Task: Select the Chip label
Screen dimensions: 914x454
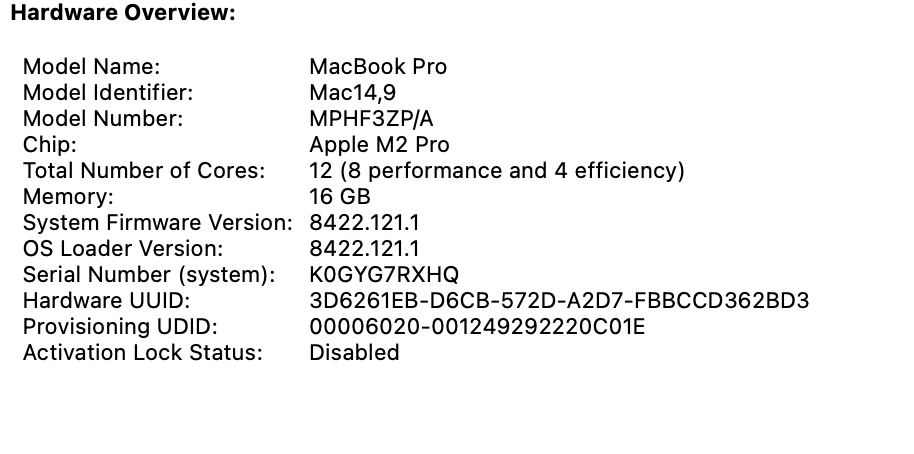Action: pos(49,145)
